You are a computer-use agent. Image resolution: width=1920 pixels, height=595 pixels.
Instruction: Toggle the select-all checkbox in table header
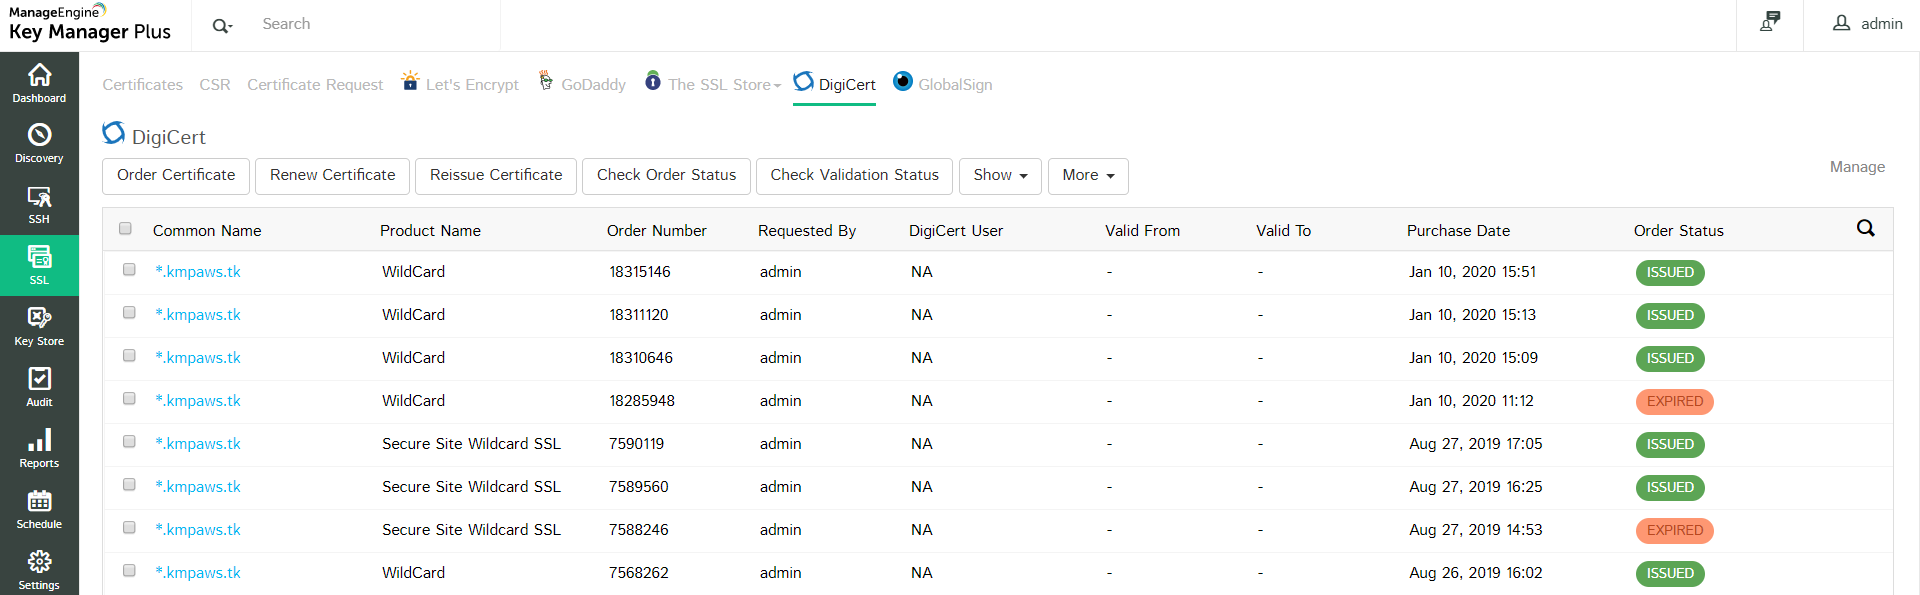(125, 229)
